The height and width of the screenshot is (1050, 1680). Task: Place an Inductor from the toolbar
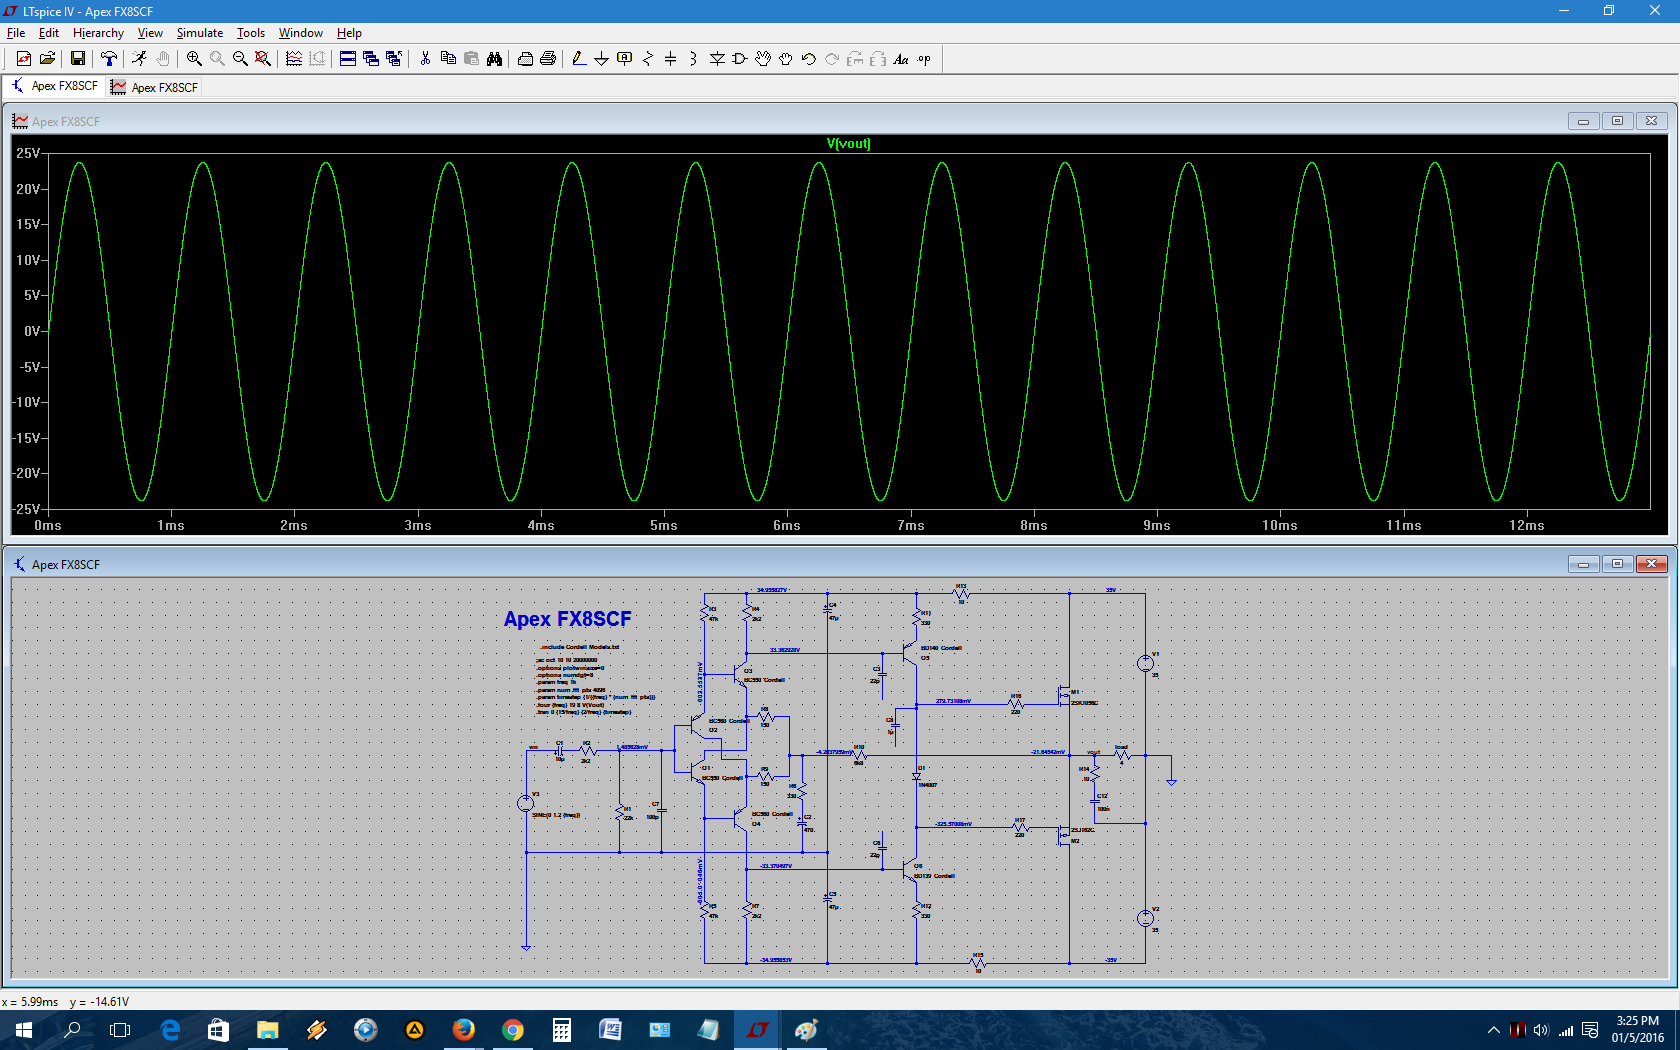(x=694, y=59)
